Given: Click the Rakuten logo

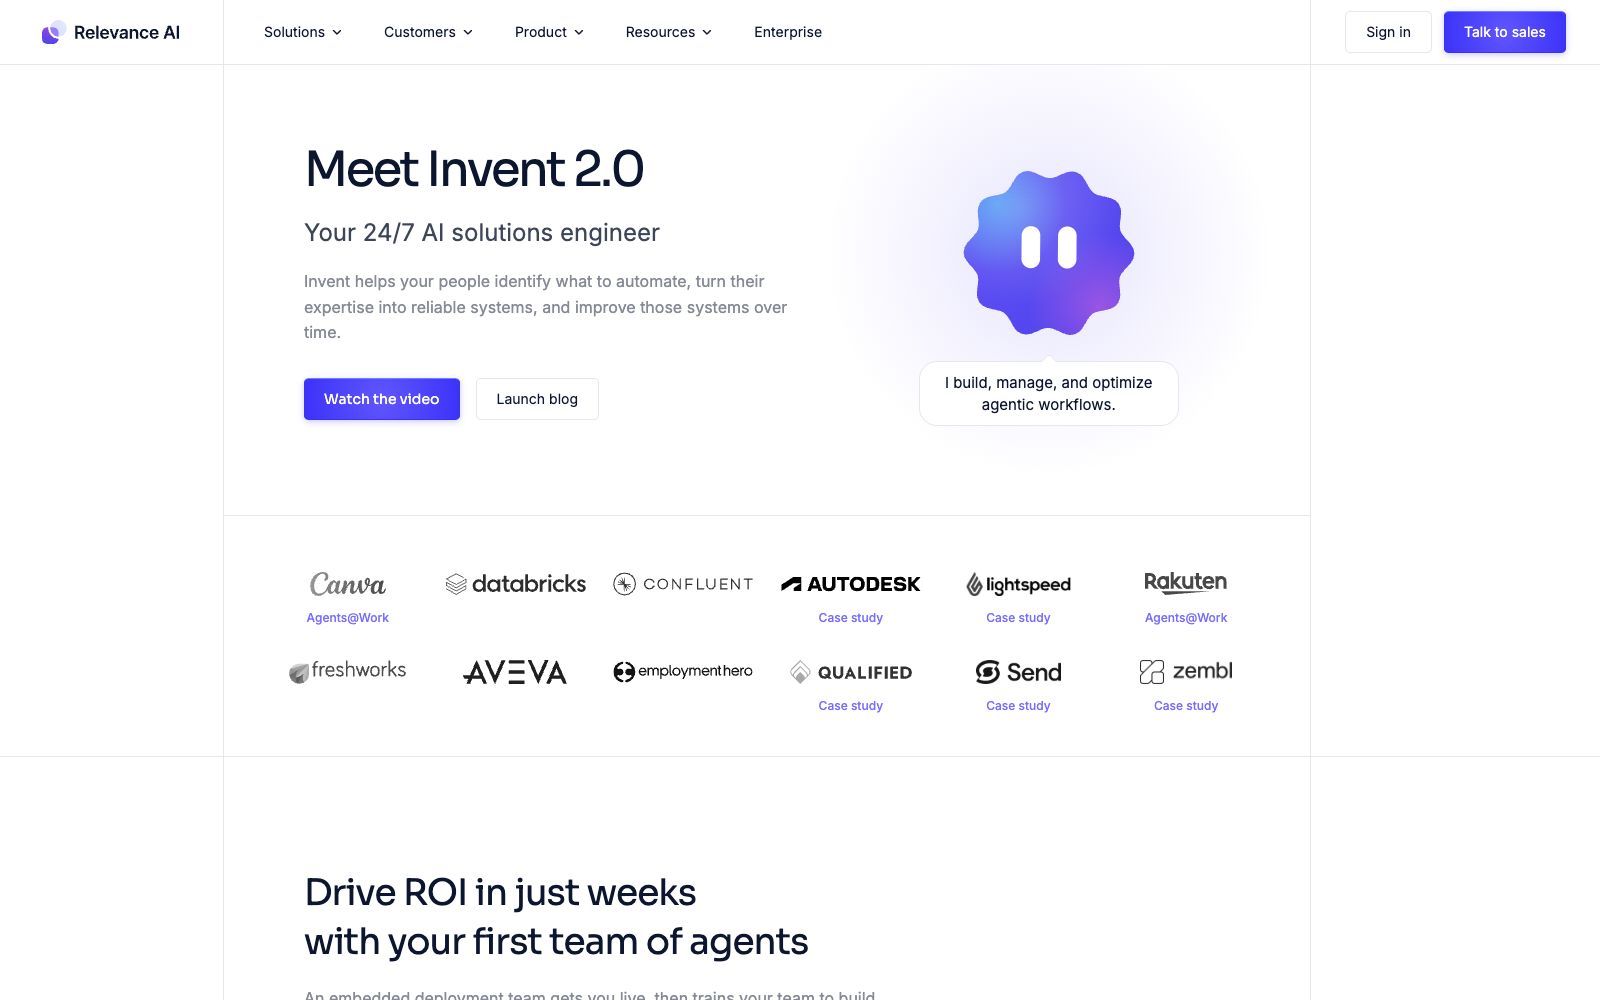Looking at the screenshot, I should [1186, 582].
